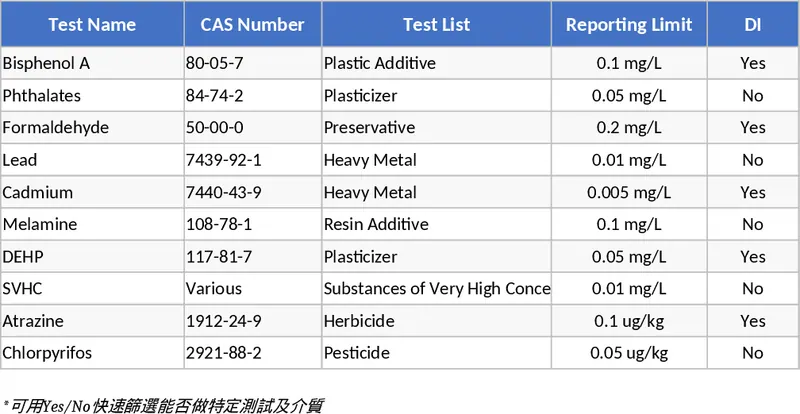Click the Yes/No footnote text below table
The height and width of the screenshot is (414, 800).
(x=163, y=404)
